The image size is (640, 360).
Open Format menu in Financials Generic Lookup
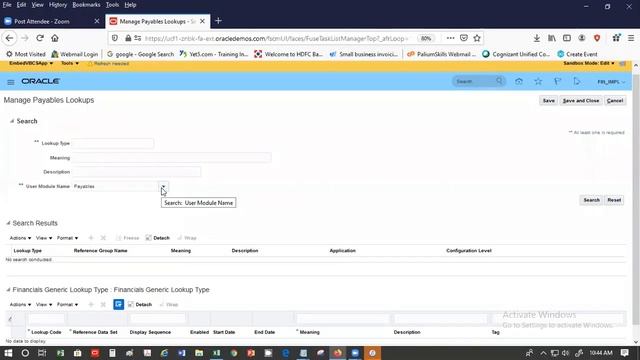coord(67,304)
